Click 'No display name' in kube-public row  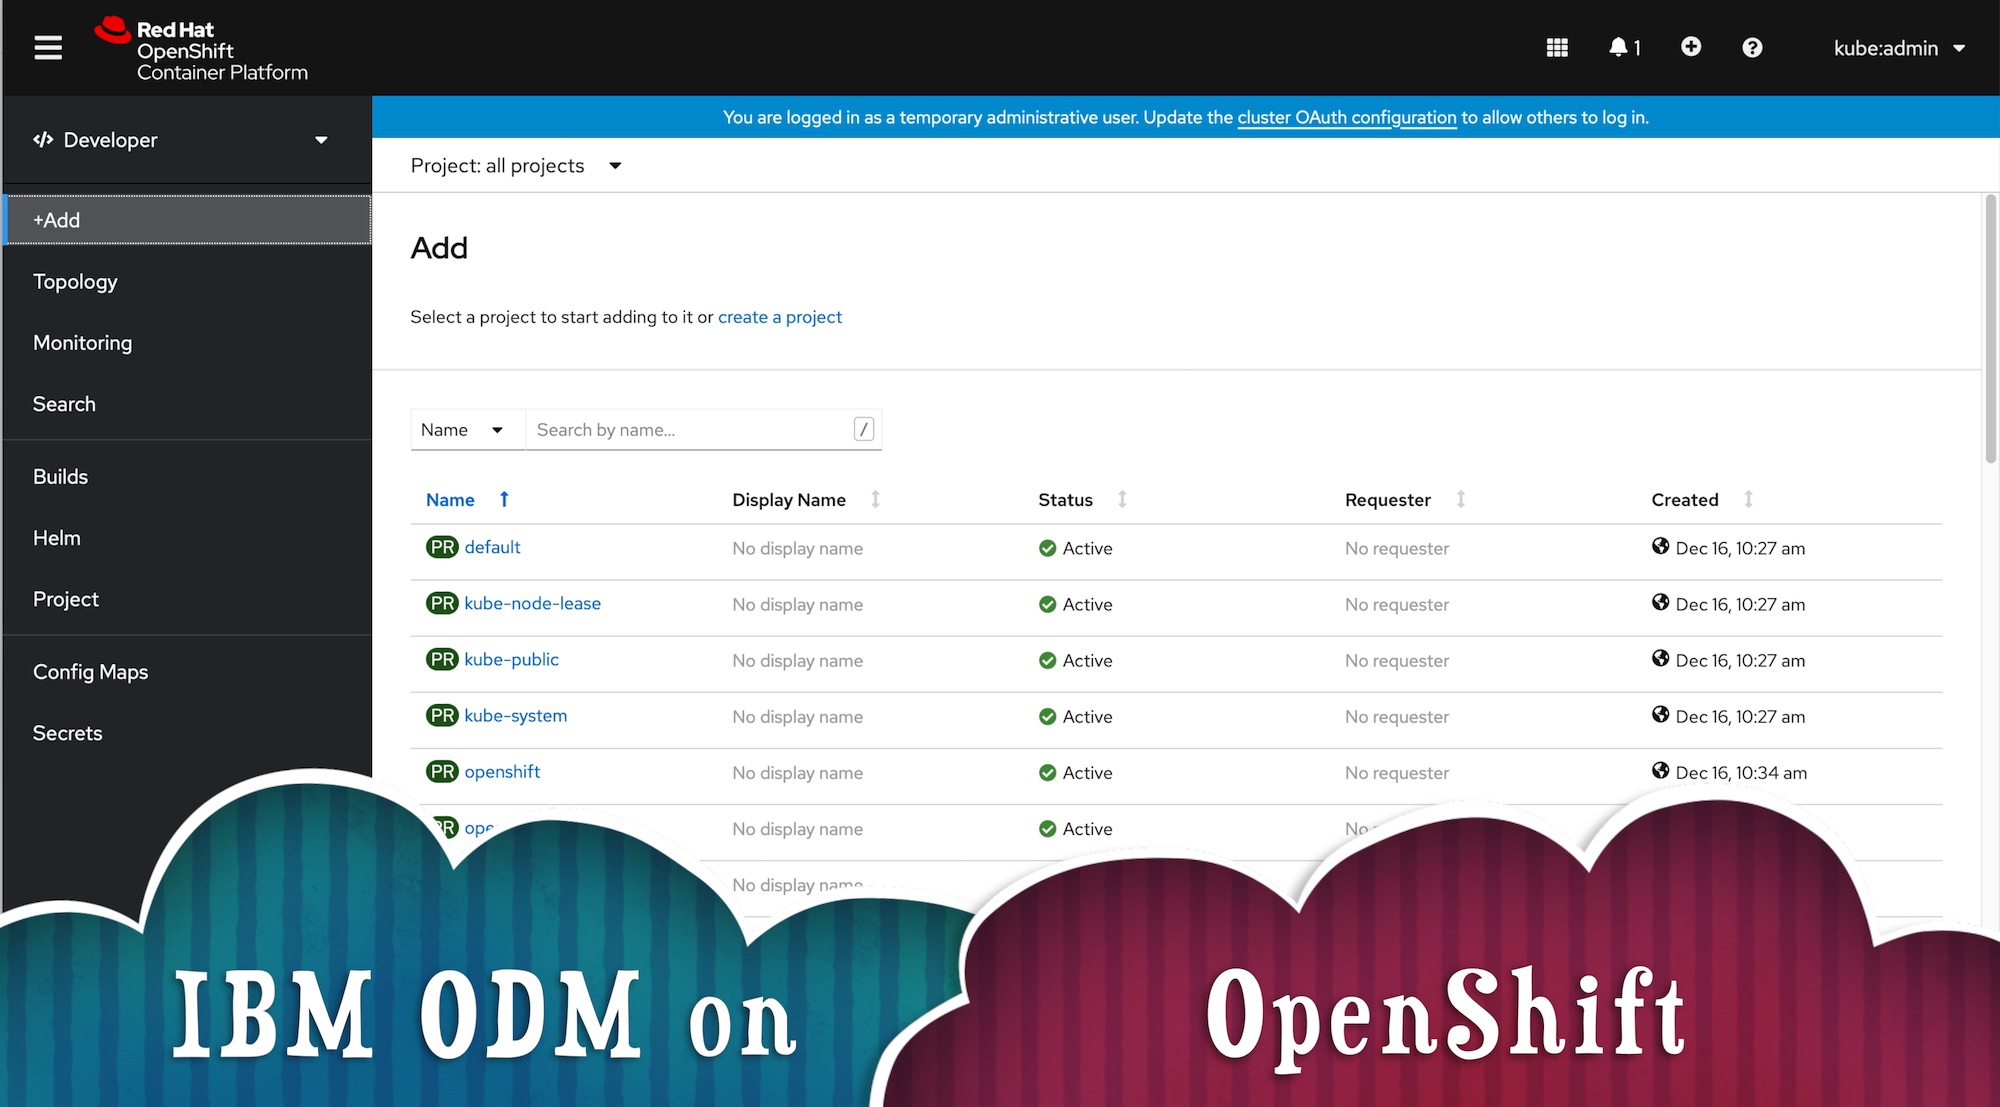point(797,660)
